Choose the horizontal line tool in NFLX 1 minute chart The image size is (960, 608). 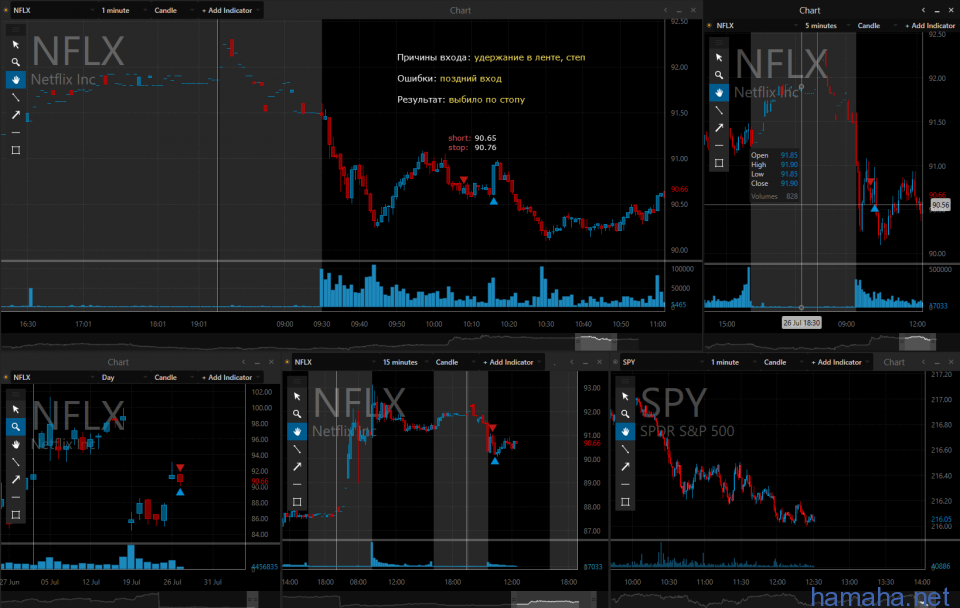pyautogui.click(x=16, y=132)
